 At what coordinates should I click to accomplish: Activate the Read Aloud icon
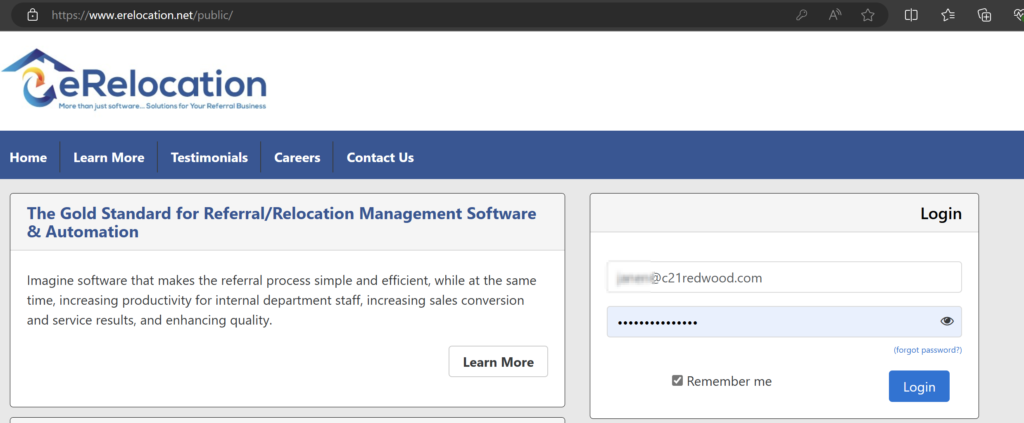[x=835, y=15]
